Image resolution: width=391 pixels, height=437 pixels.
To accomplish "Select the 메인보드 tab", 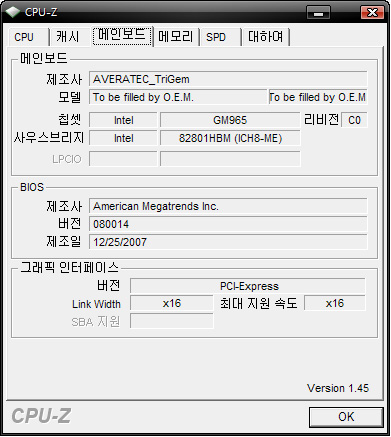I will [x=122, y=36].
